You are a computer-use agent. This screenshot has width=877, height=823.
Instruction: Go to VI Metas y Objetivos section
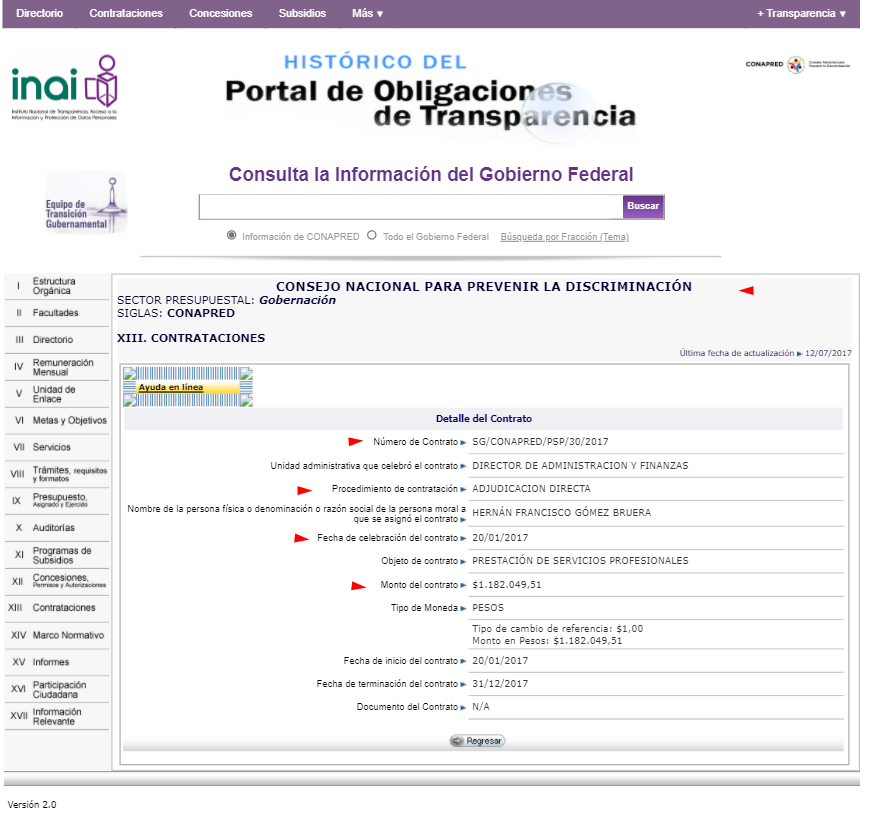(56, 420)
